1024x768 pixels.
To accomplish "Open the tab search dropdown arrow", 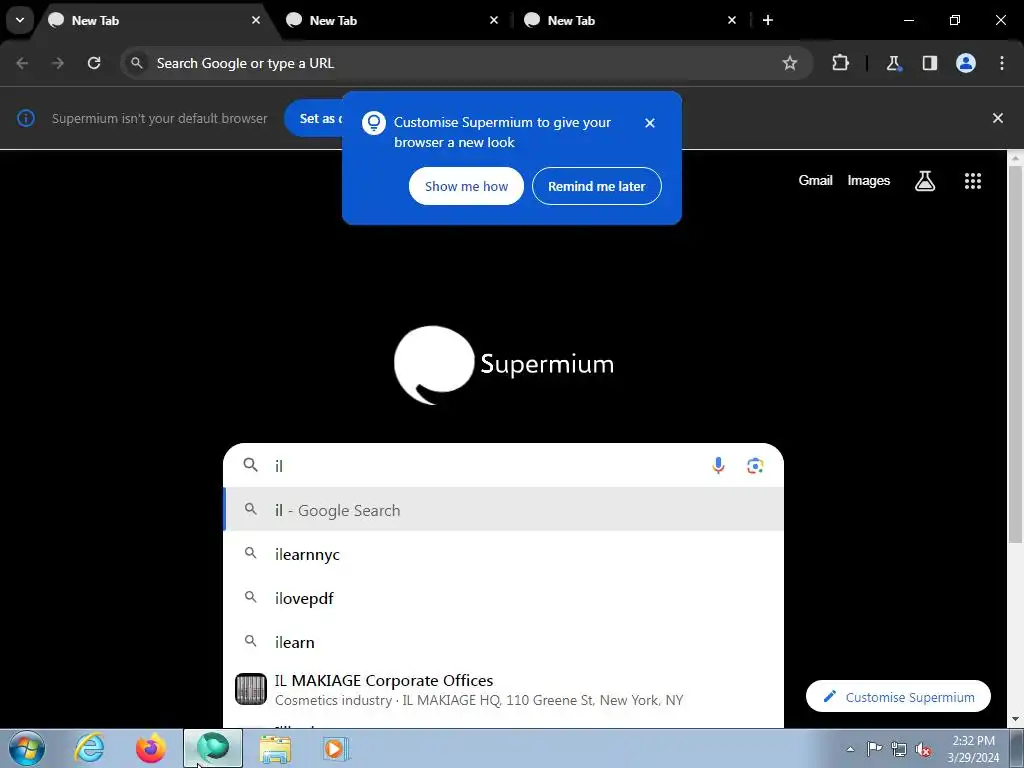I will pos(20,20).
